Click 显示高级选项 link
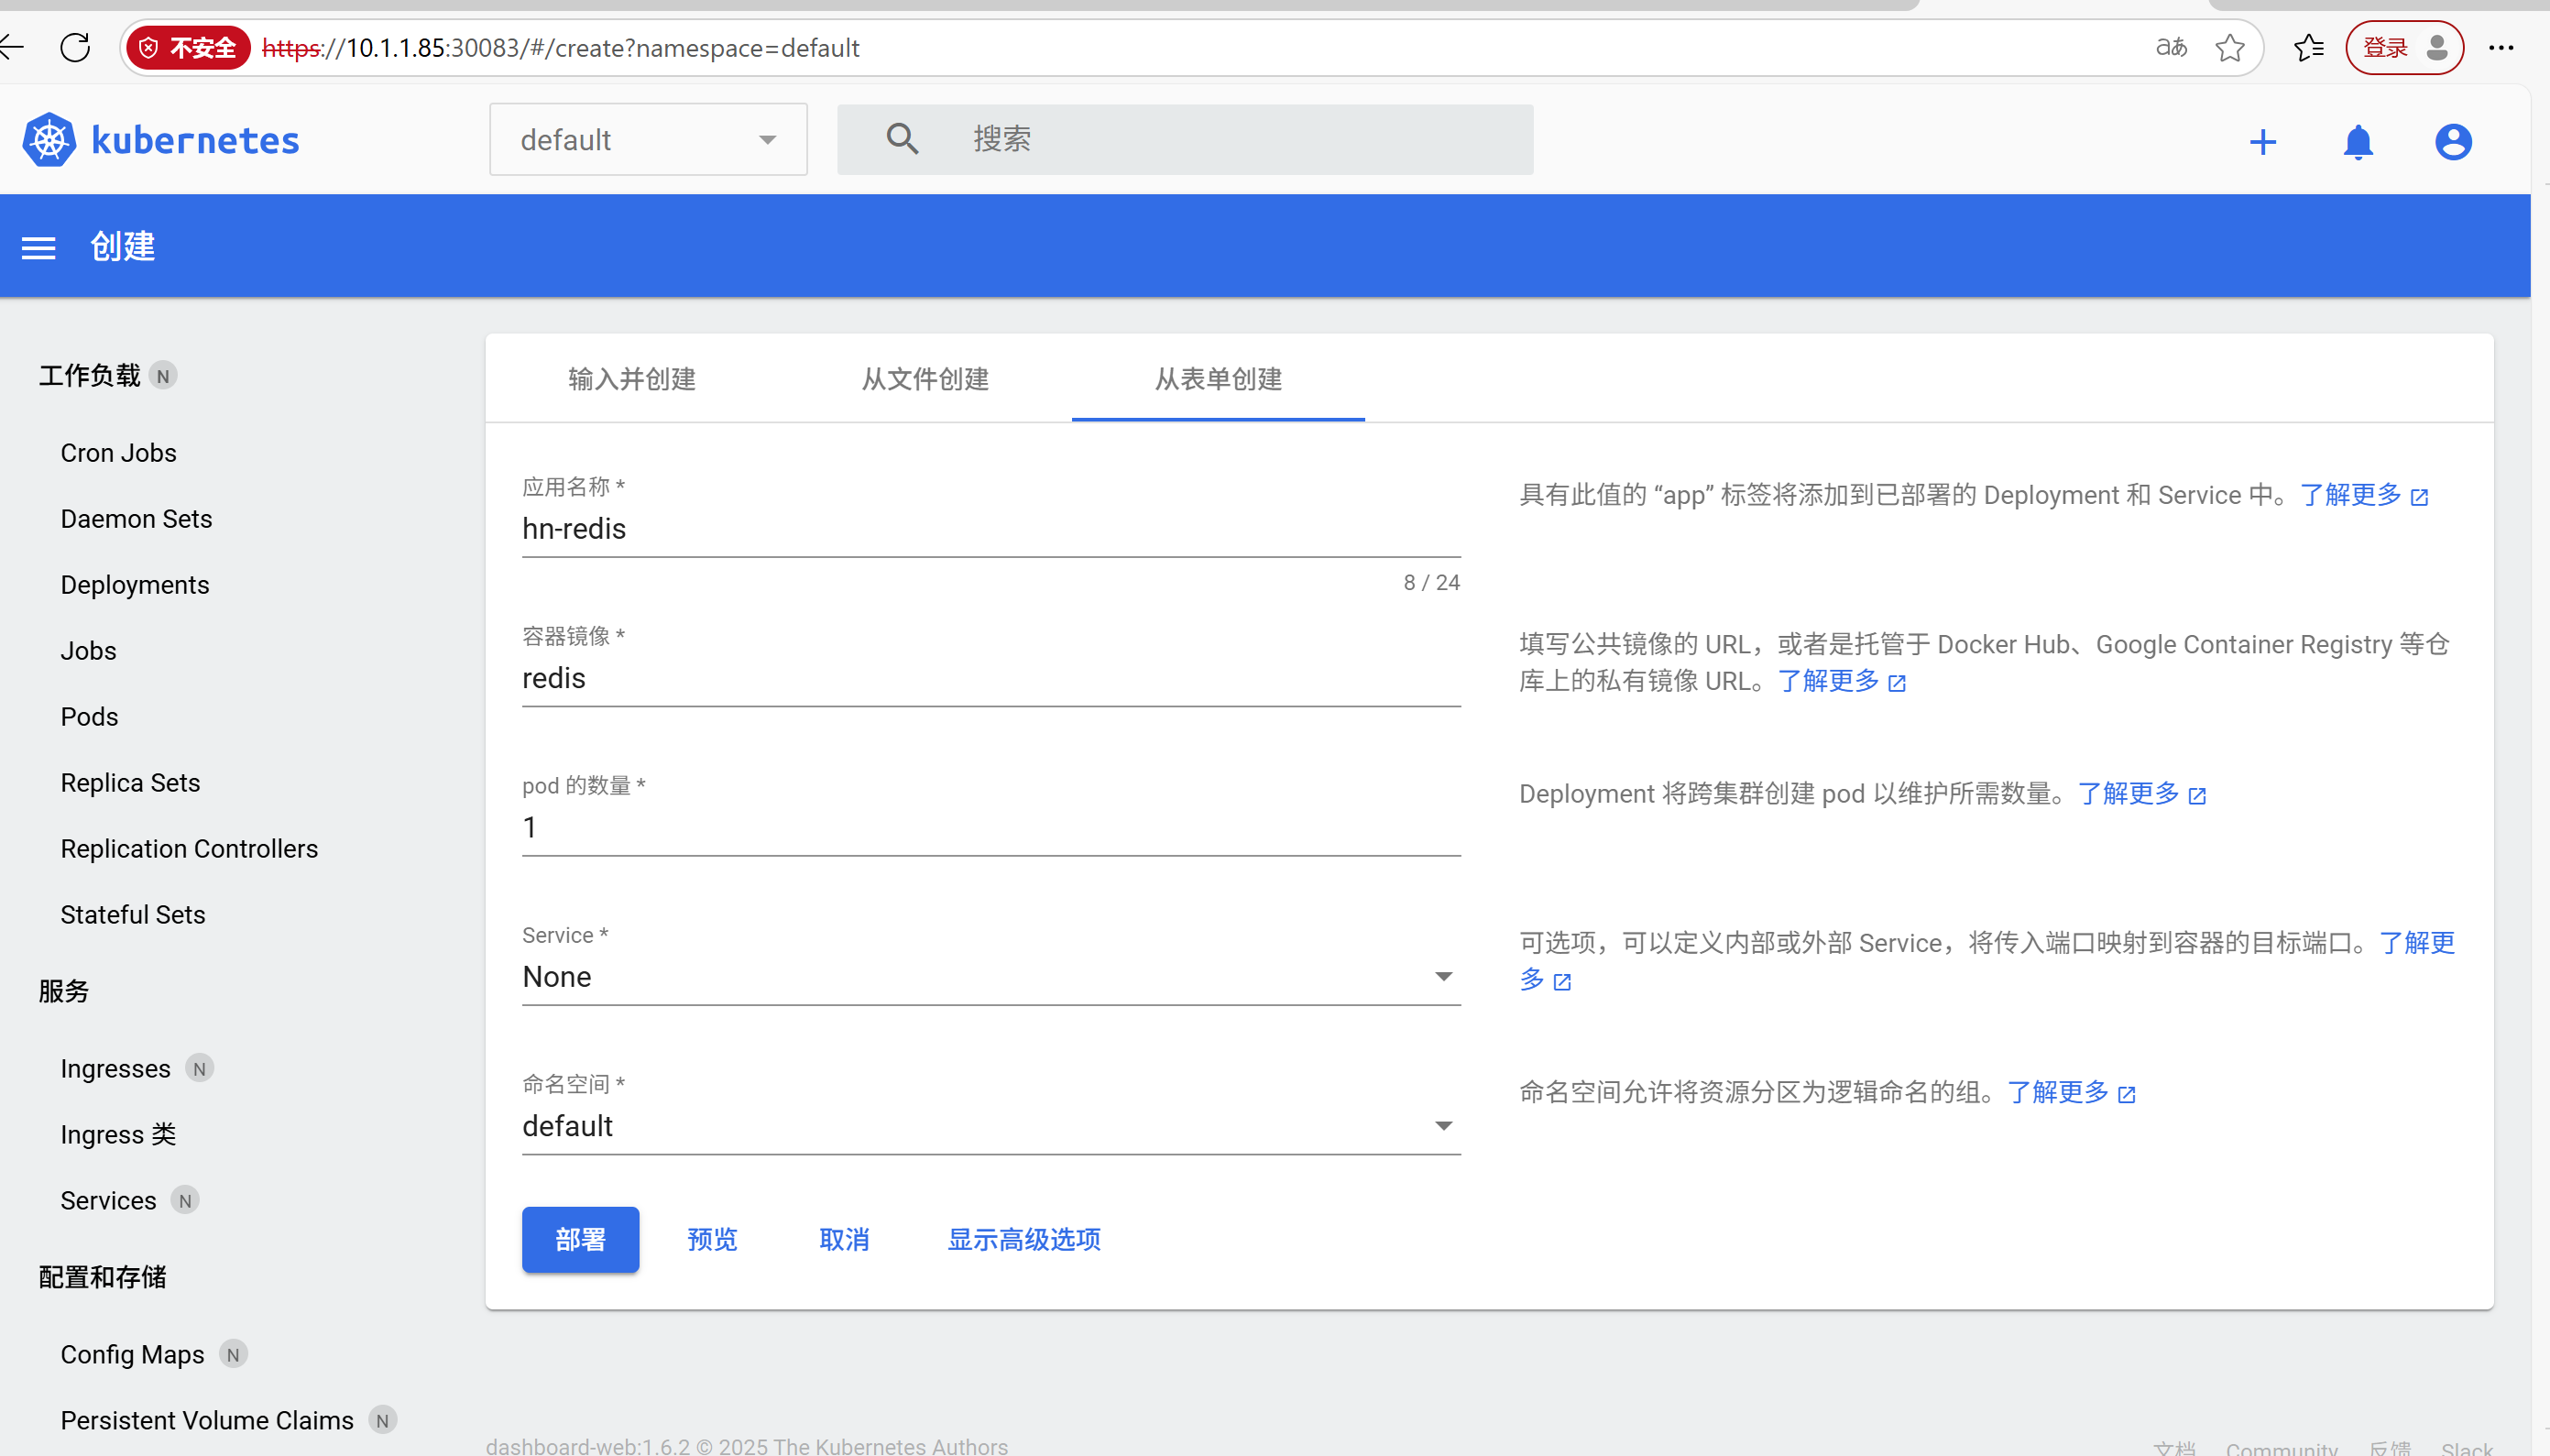 coord(1023,1239)
